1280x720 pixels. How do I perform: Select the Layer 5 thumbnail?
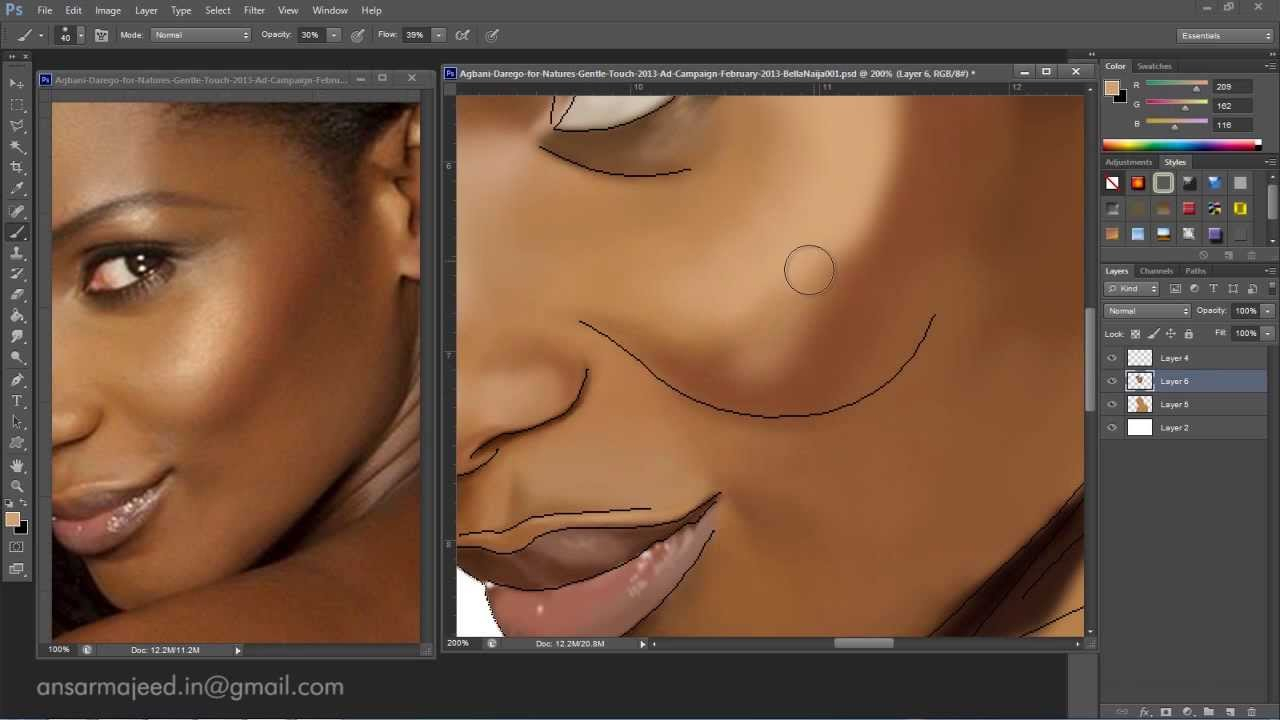pyautogui.click(x=1140, y=404)
